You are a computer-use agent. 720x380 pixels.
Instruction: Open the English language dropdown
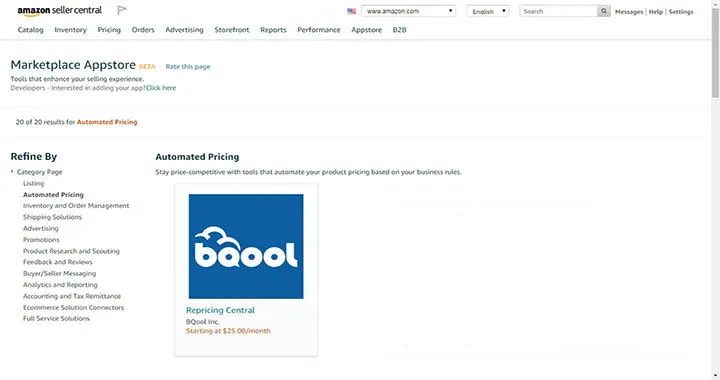488,11
